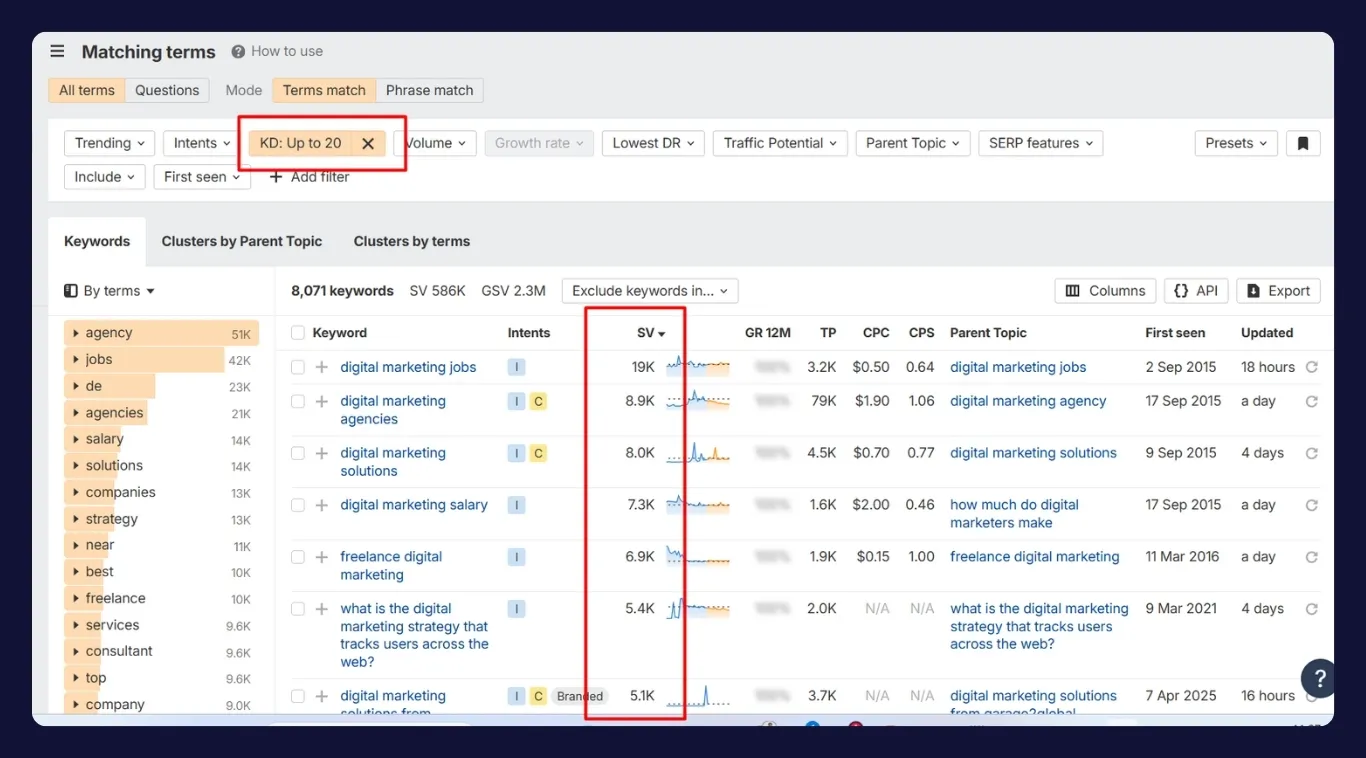The height and width of the screenshot is (758, 1366).
Task: Open the Trending filter dropdown
Action: 110,143
